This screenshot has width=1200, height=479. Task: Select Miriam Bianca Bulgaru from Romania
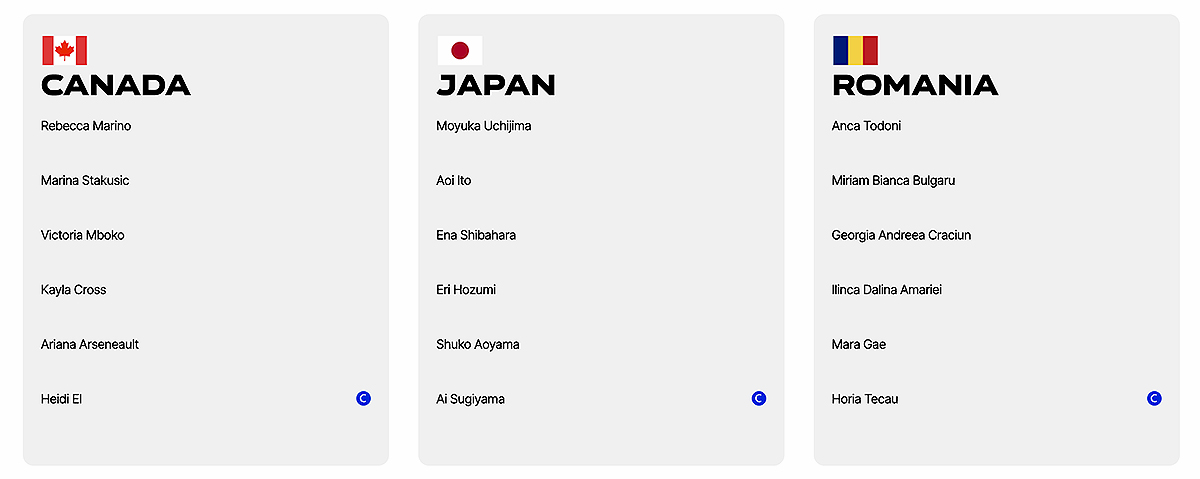pos(894,181)
